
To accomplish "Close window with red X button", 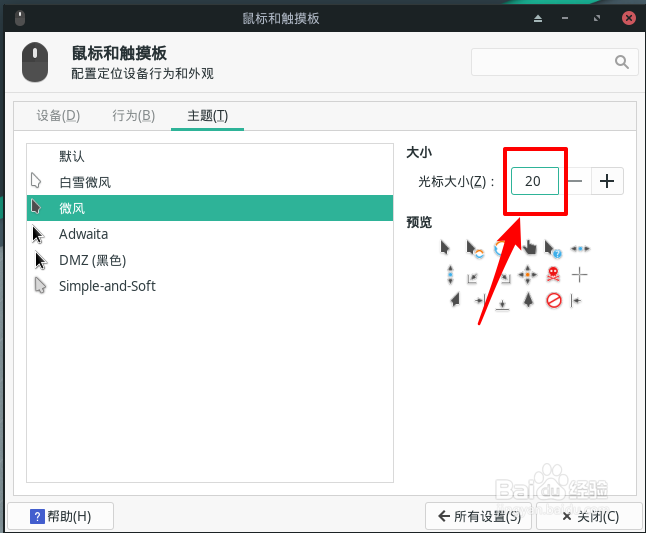I will 629,18.
